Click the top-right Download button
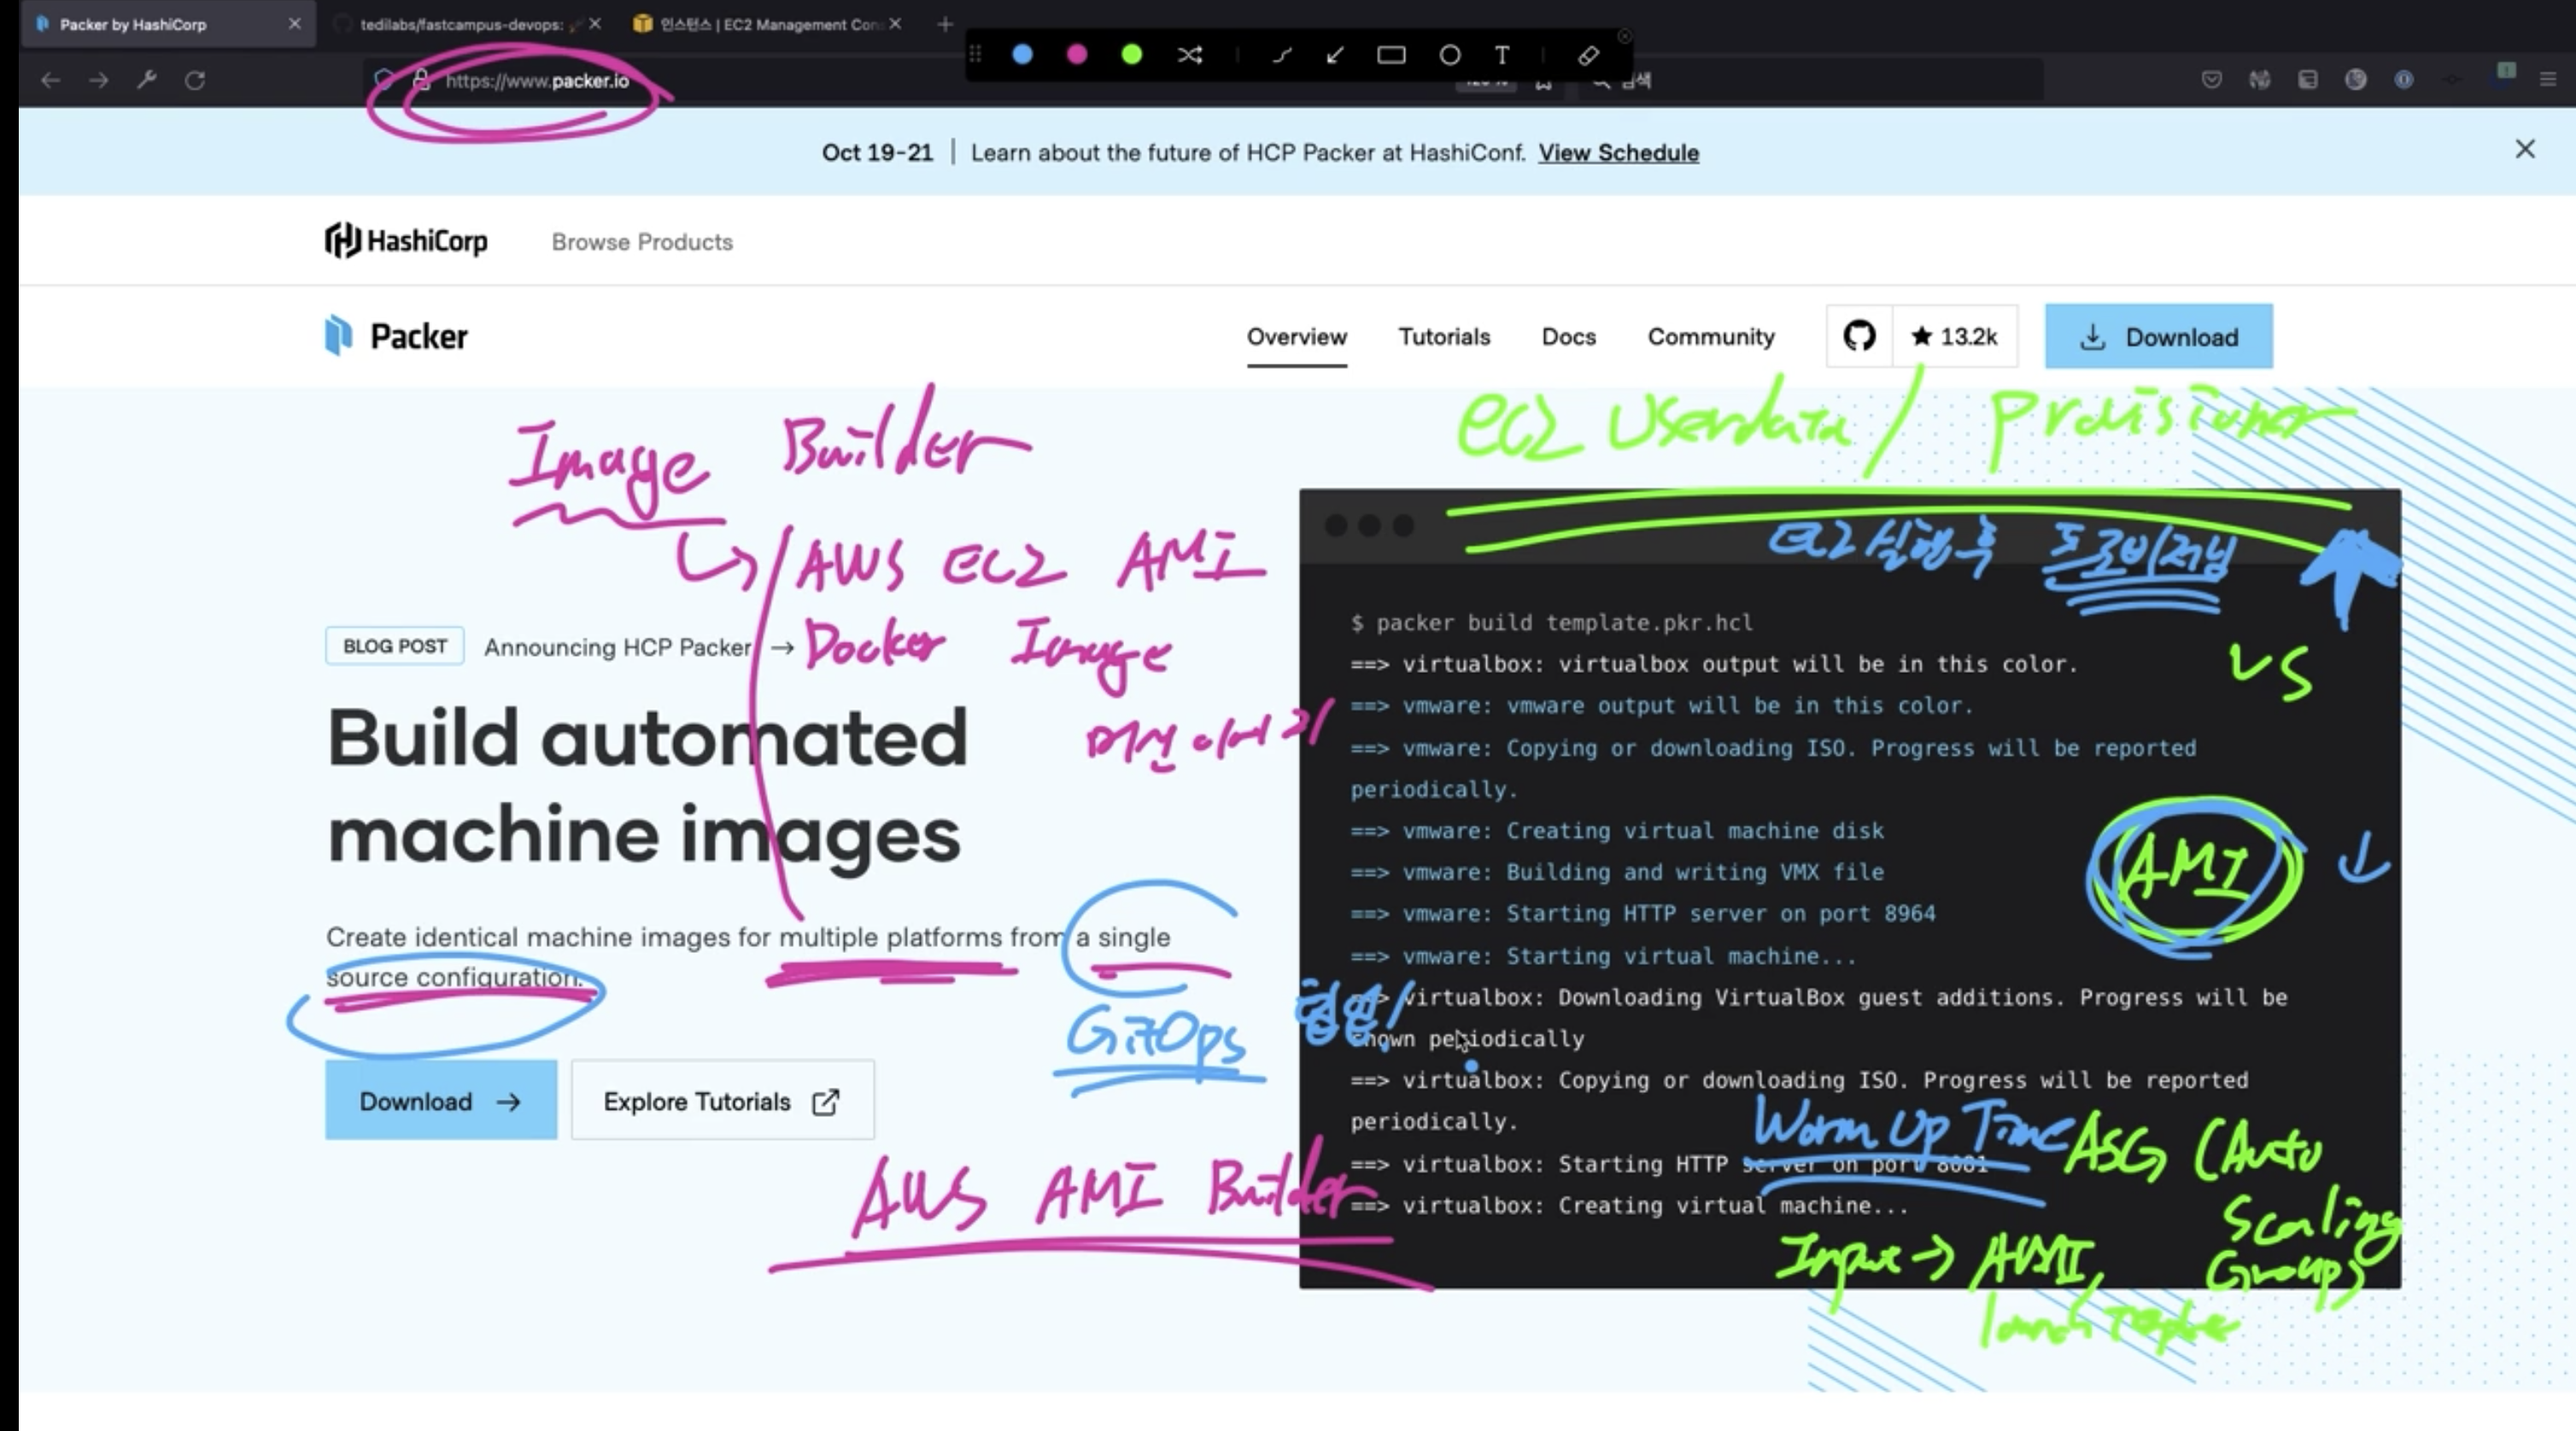Image resolution: width=2576 pixels, height=1431 pixels. (2158, 336)
